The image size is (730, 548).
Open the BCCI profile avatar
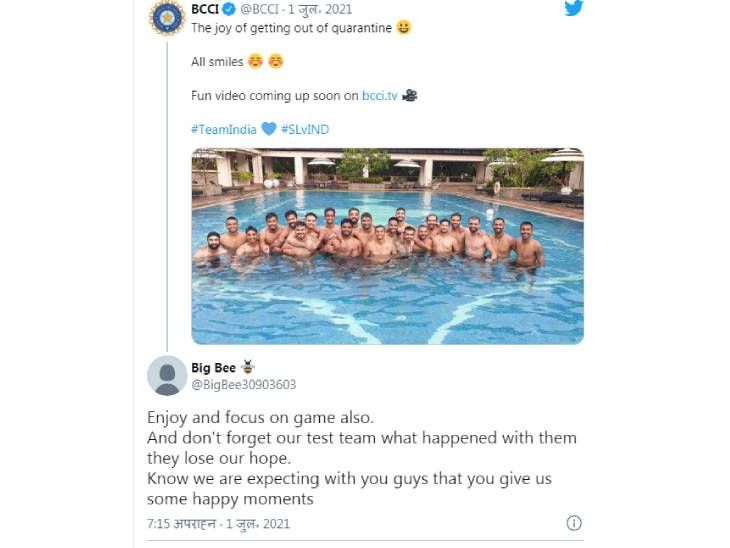point(167,18)
